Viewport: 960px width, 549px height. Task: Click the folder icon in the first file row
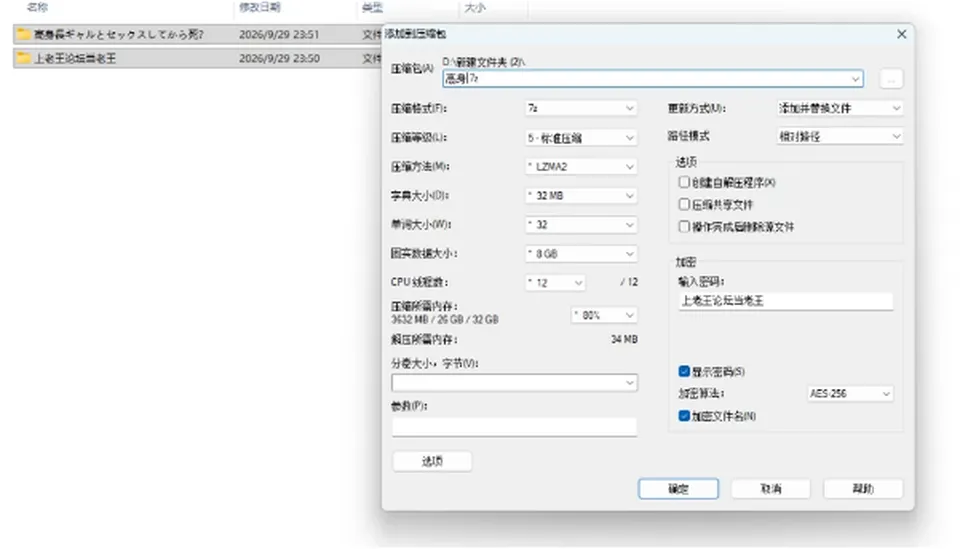click(x=23, y=34)
